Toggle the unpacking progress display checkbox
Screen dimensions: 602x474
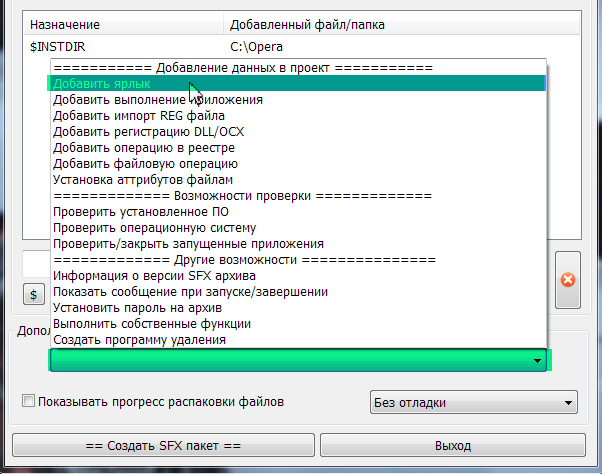point(28,402)
